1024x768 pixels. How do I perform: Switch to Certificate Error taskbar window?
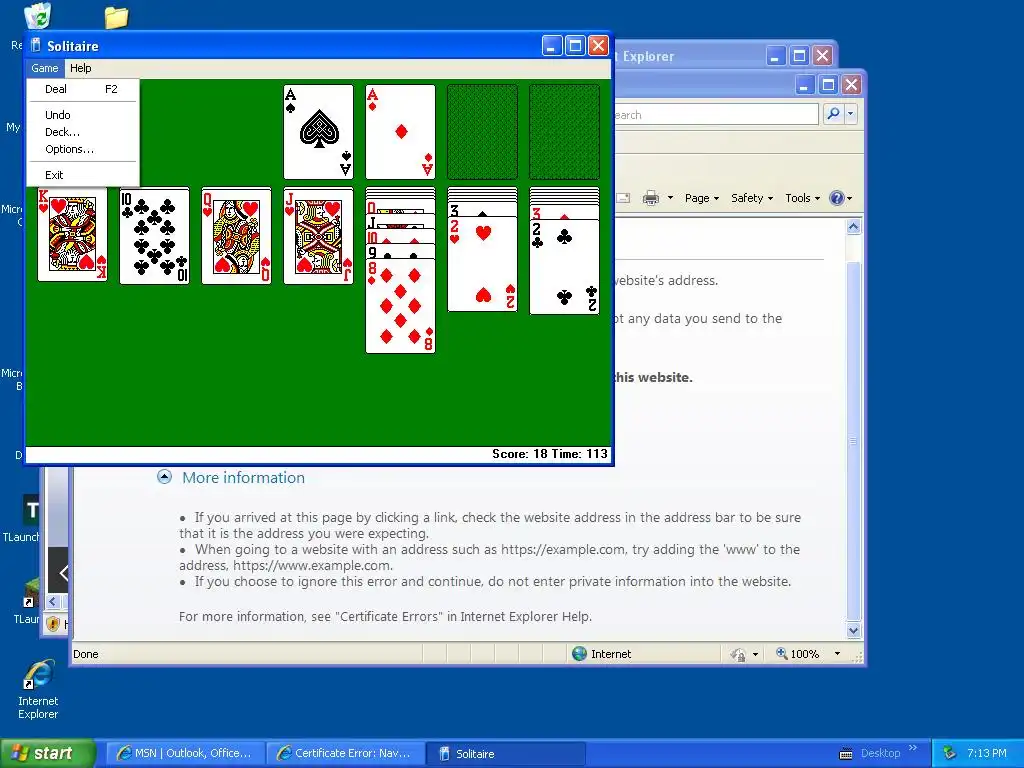coord(345,753)
